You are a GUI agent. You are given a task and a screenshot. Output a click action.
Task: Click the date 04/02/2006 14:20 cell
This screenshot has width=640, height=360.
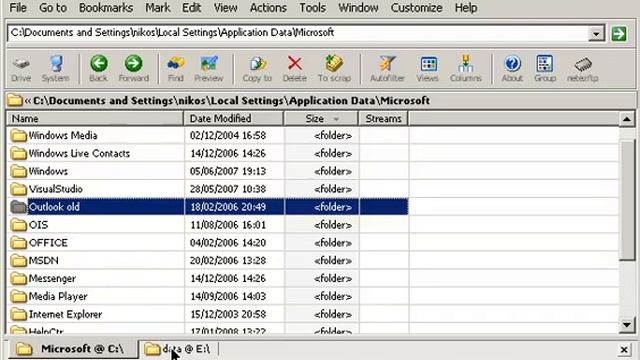point(234,243)
